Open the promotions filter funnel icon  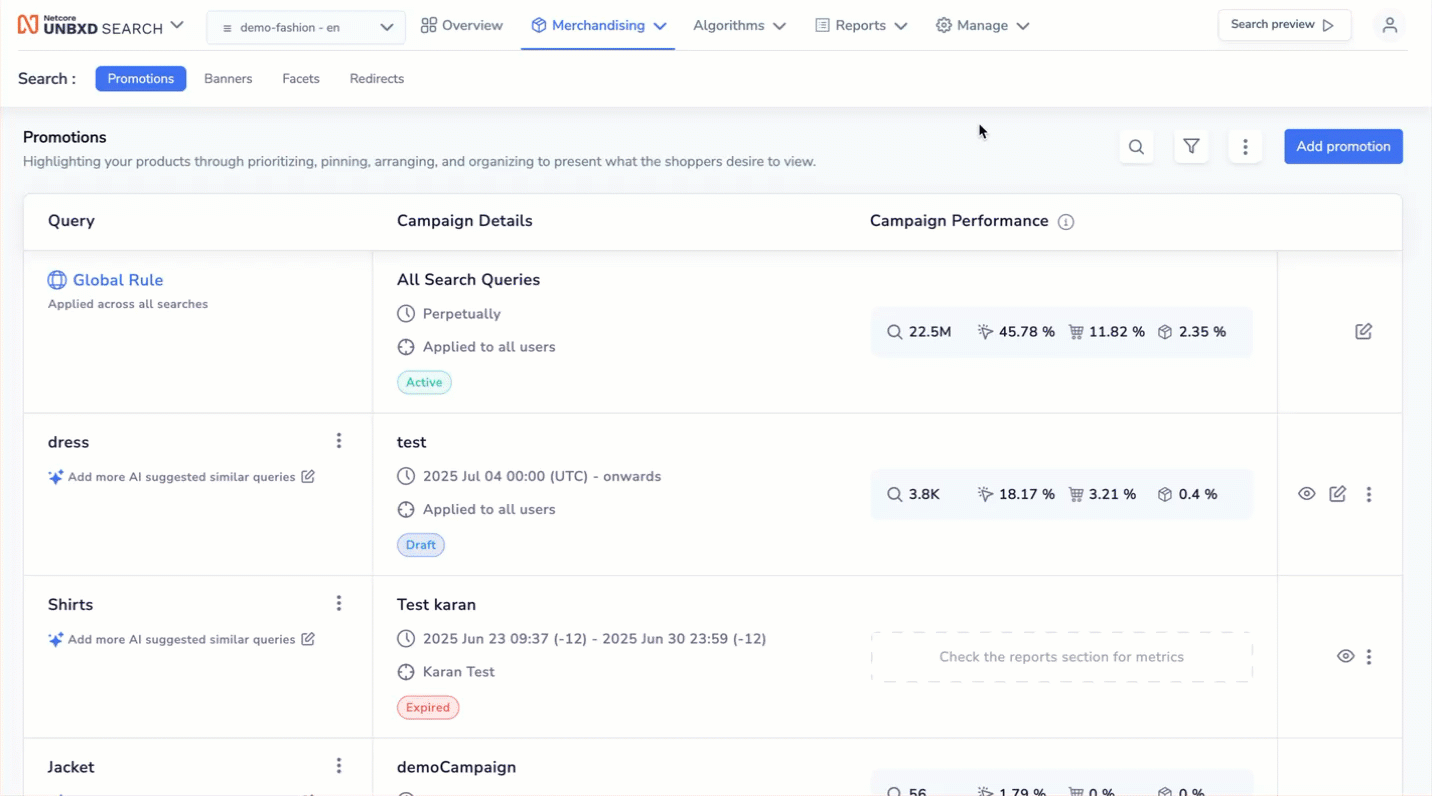point(1191,147)
